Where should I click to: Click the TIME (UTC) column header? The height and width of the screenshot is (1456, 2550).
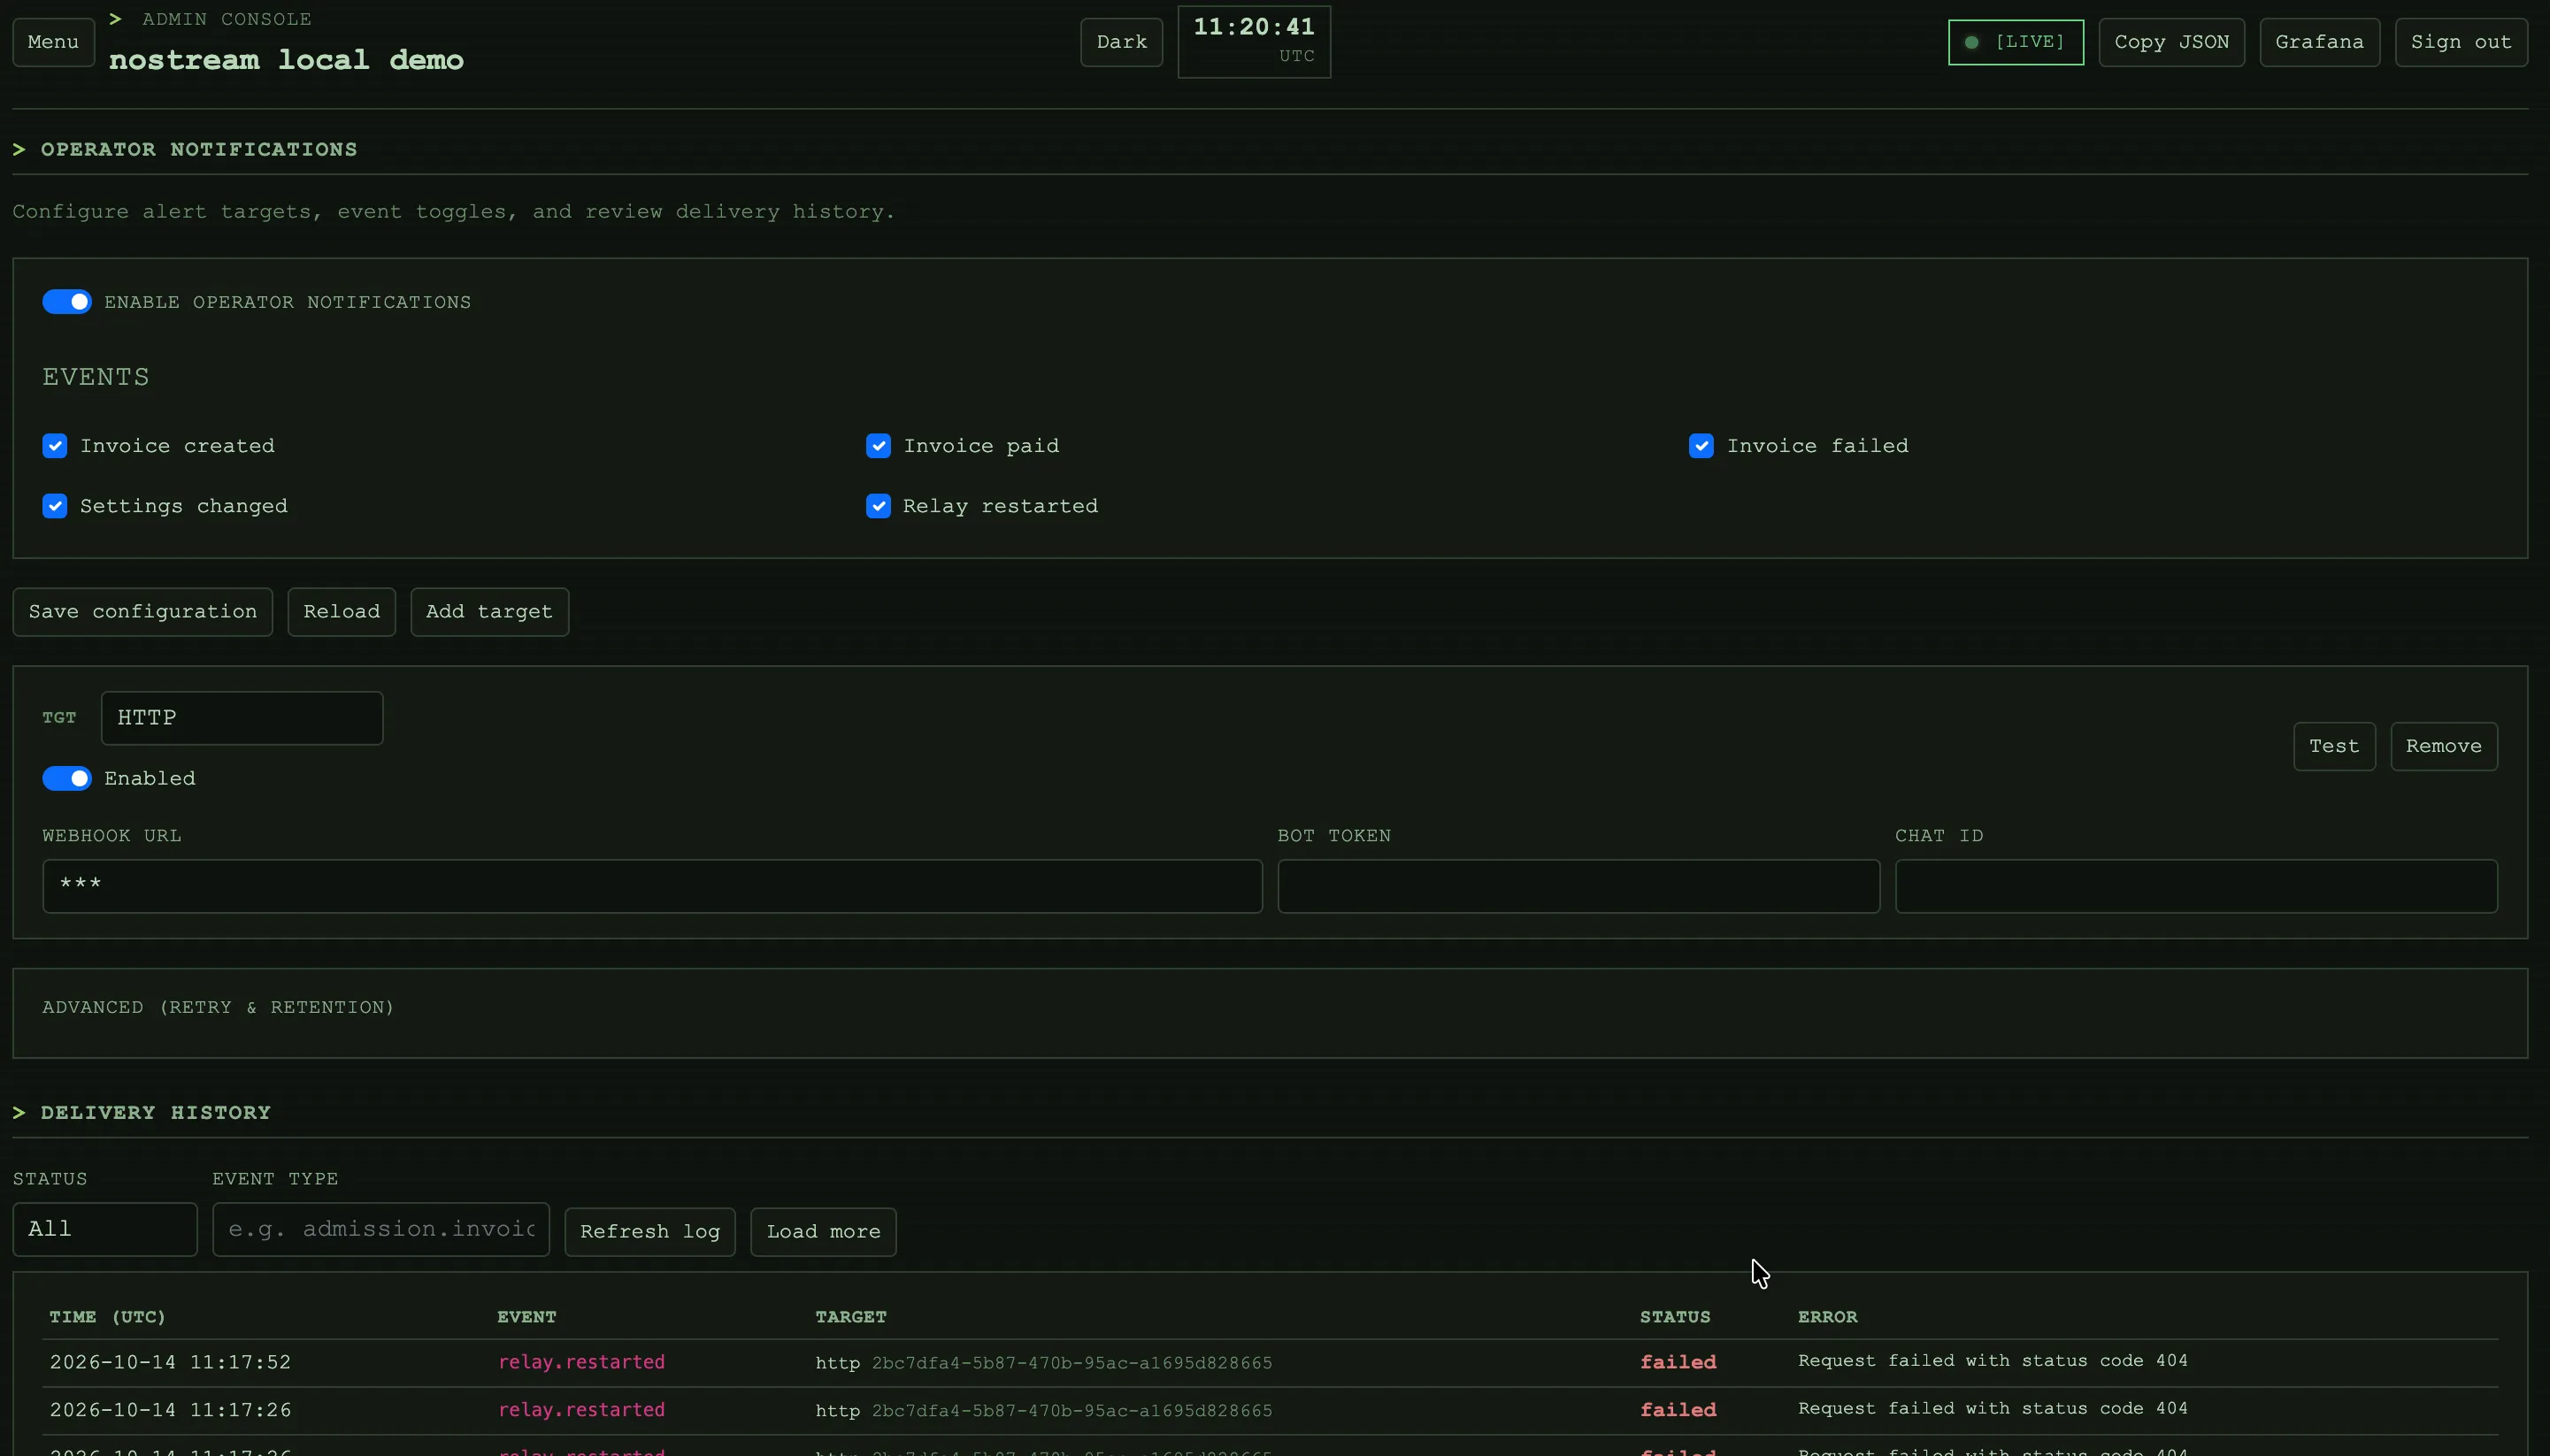point(108,1317)
